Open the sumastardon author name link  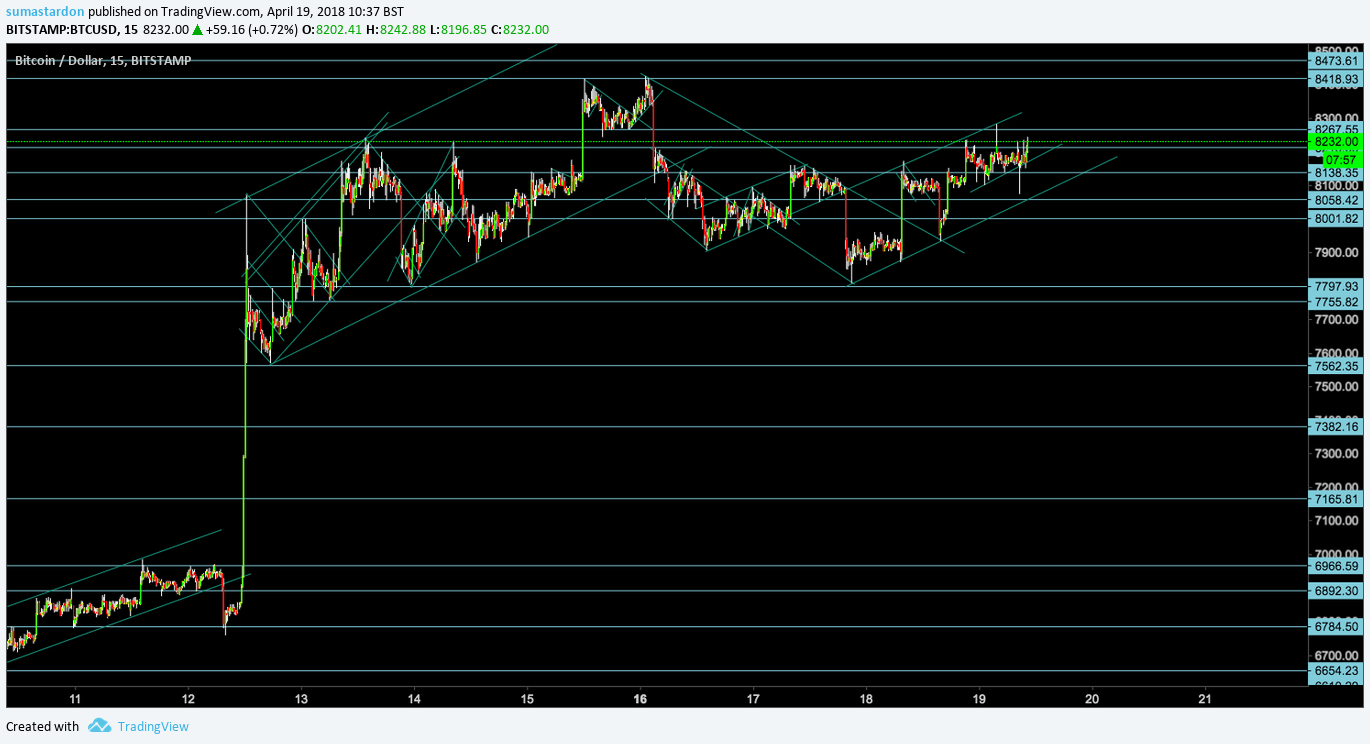[x=43, y=11]
